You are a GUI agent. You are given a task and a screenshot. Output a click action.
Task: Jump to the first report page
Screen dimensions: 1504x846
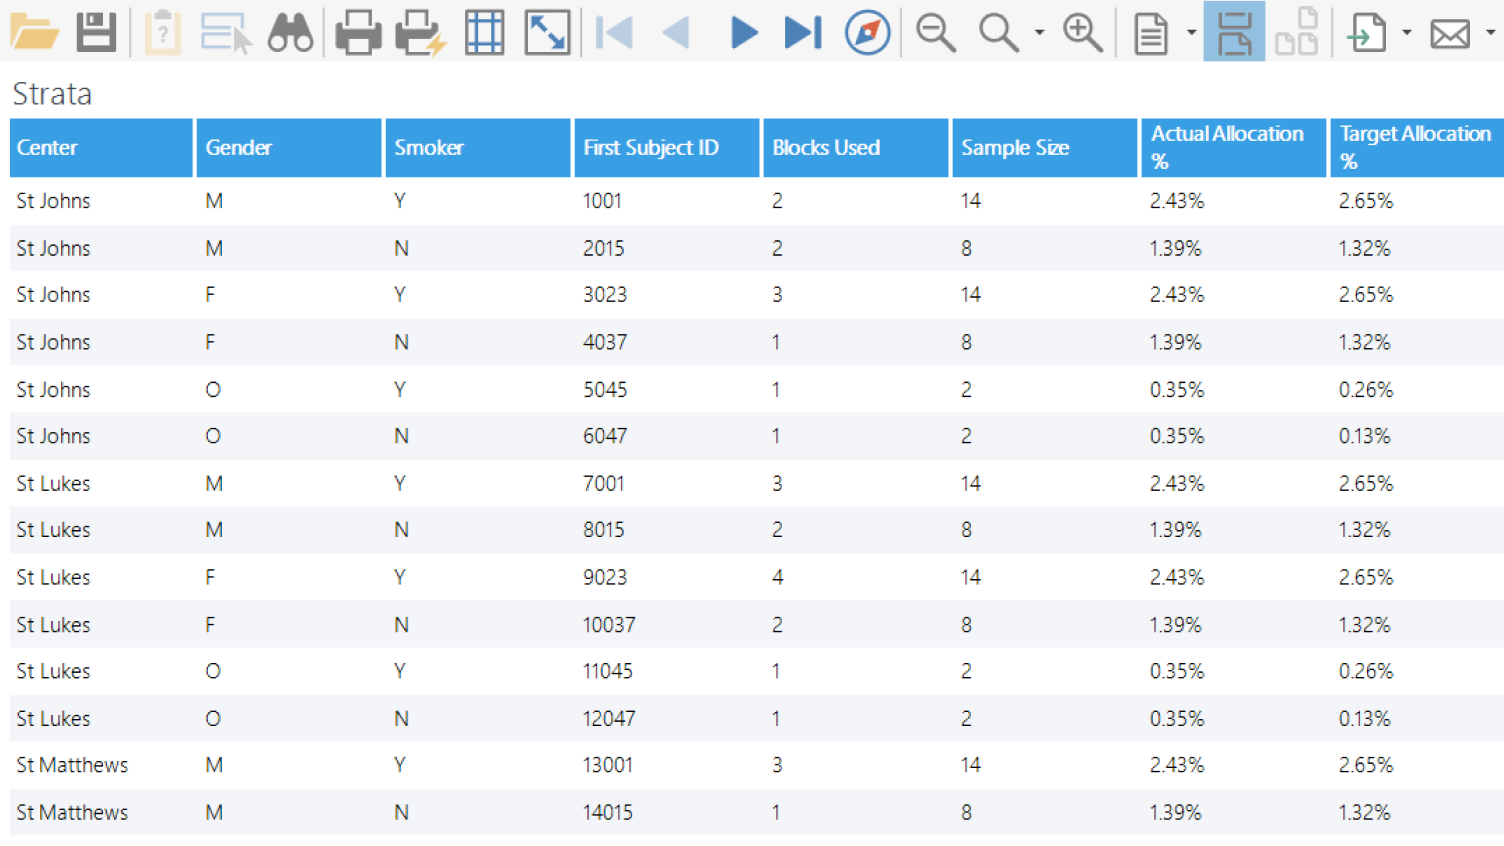[612, 32]
